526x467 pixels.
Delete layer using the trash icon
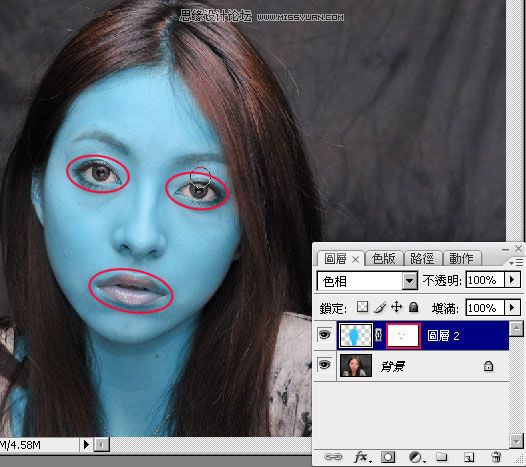(496, 457)
